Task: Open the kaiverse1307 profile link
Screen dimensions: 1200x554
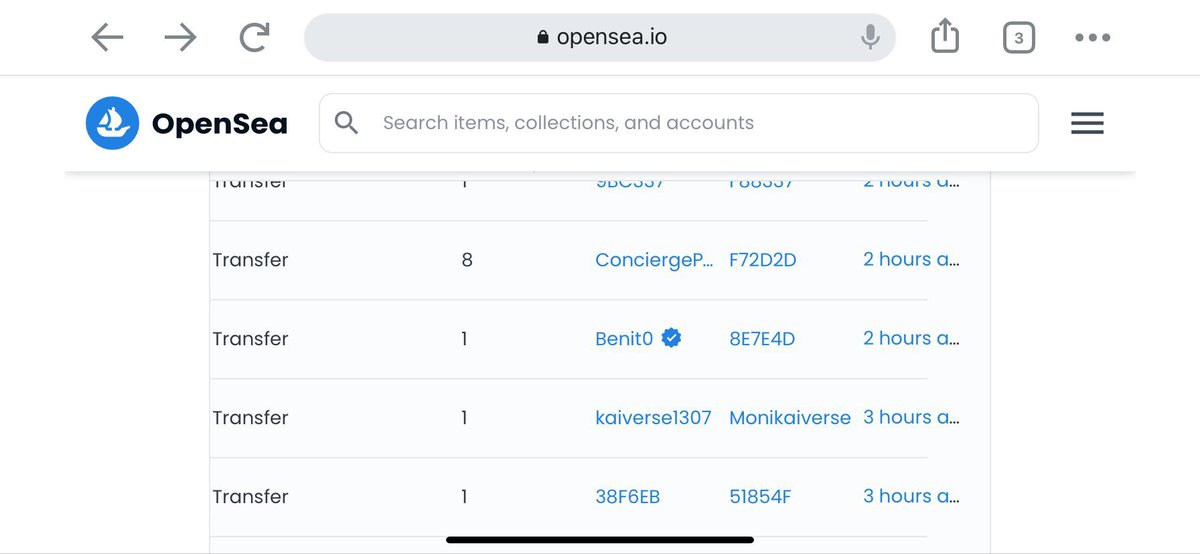Action: coord(653,418)
